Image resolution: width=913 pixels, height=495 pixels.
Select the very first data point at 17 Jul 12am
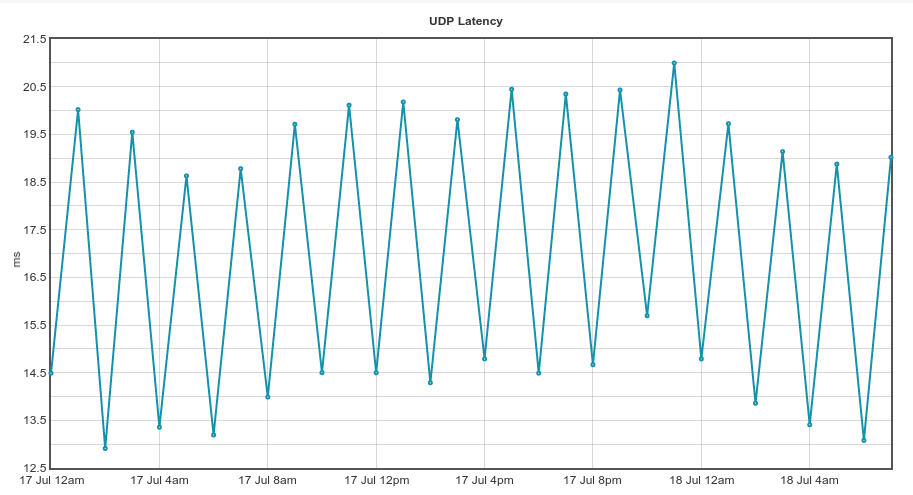tap(51, 373)
